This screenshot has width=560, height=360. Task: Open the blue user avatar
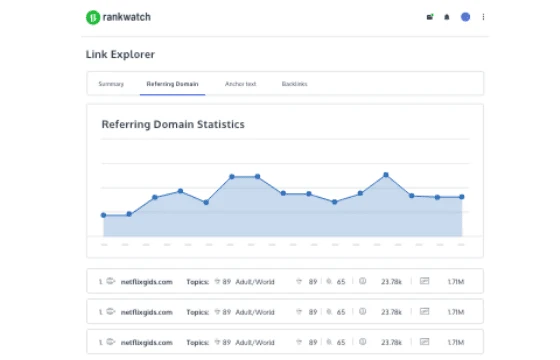465,17
